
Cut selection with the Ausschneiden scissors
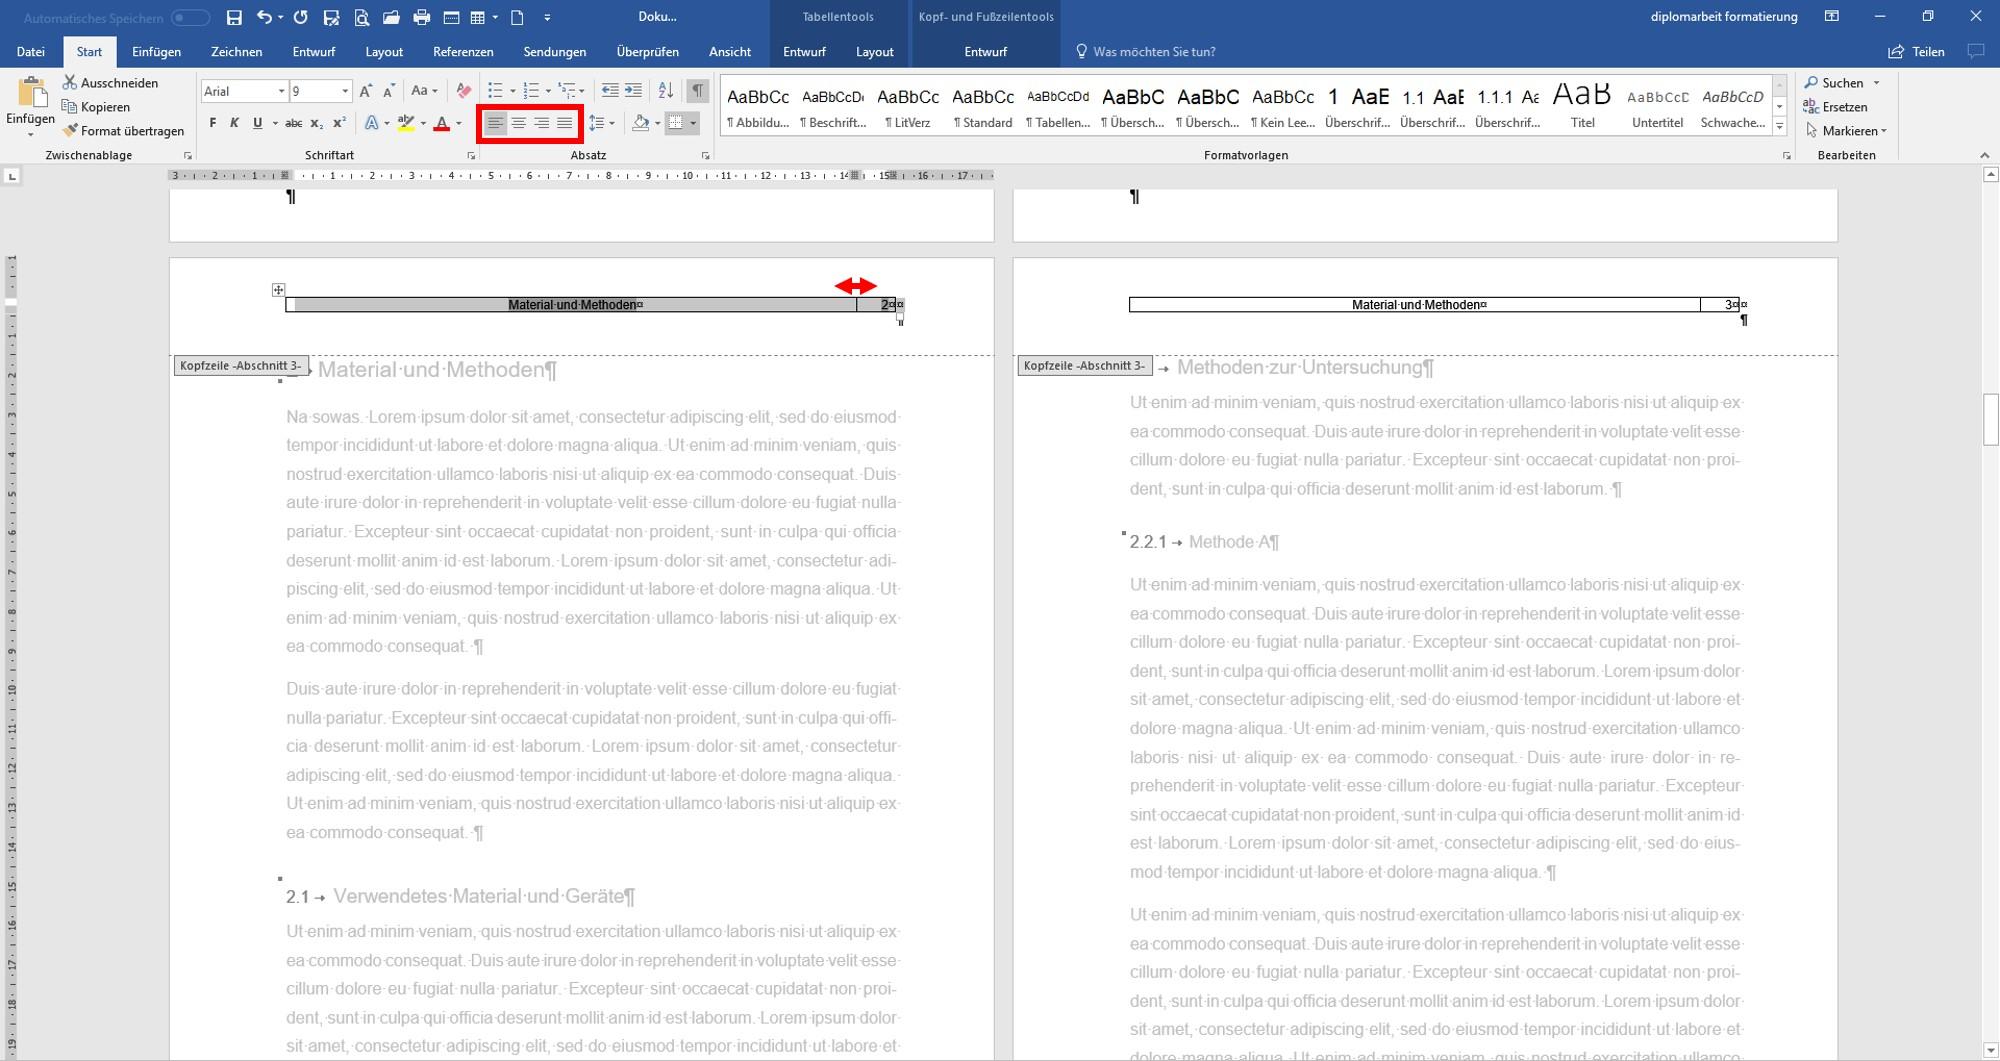(x=110, y=83)
